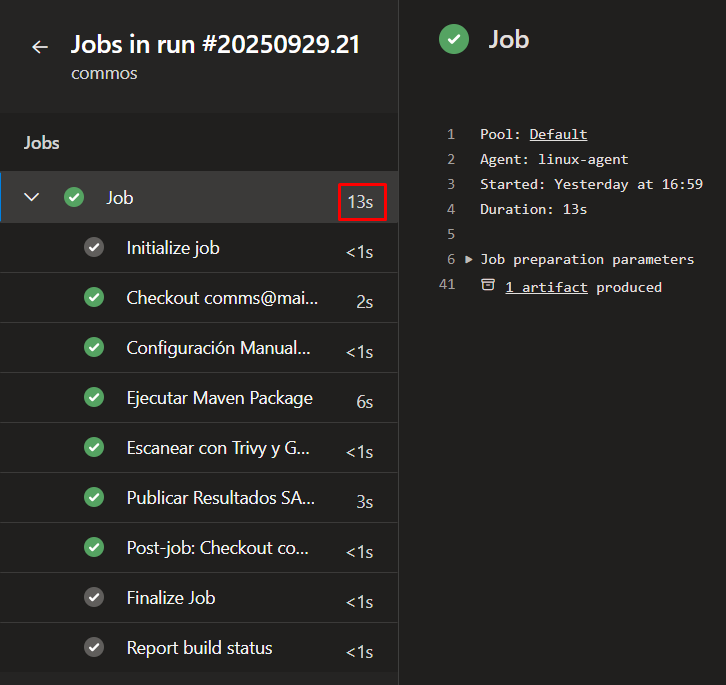The width and height of the screenshot is (726, 685).
Task: Click the gray status icon for Report build status
Action: coord(94,647)
